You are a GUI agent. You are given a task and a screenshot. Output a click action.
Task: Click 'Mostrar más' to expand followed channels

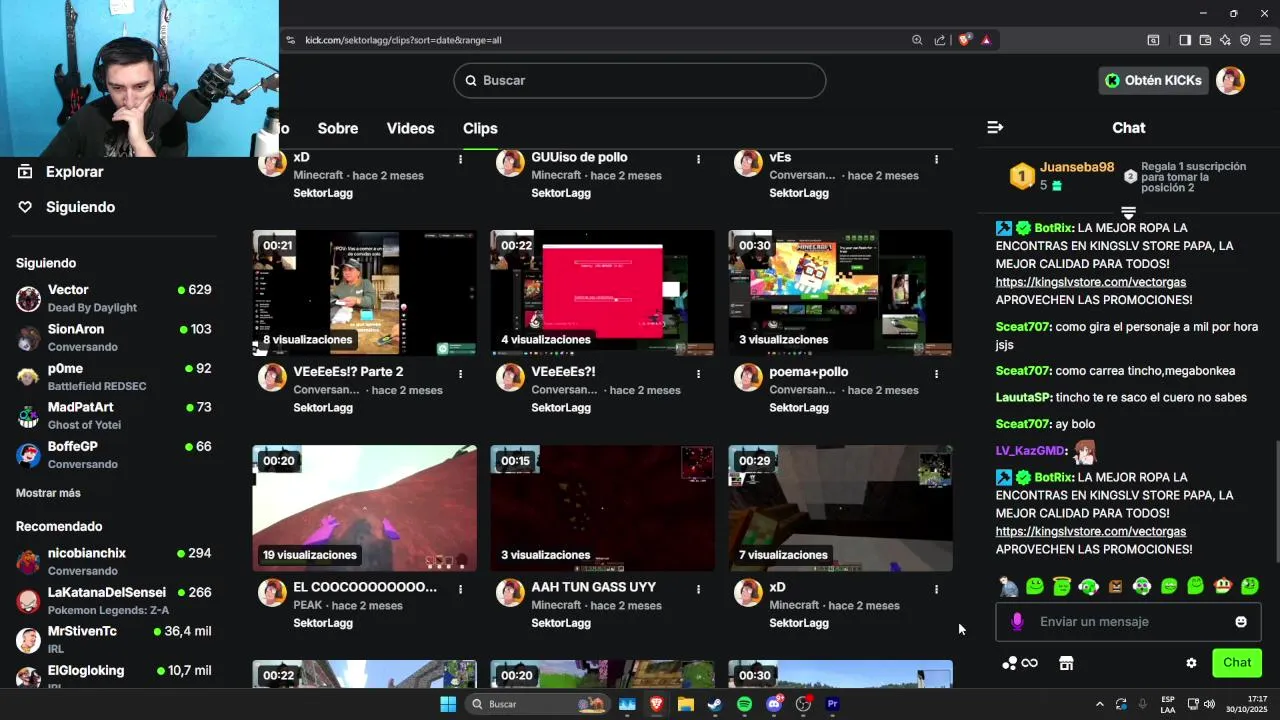click(x=48, y=493)
